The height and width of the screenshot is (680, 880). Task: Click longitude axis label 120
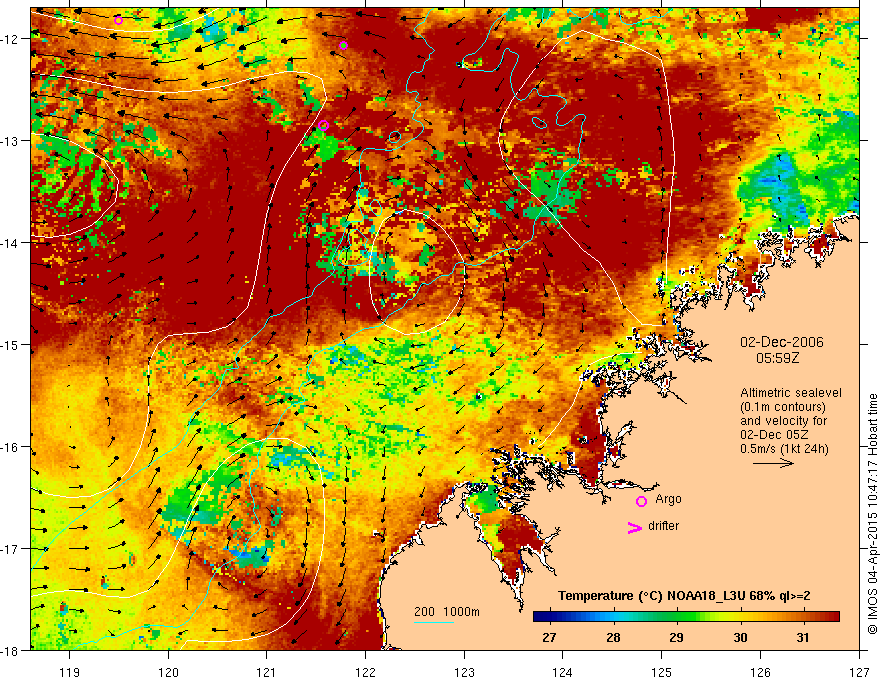[168, 672]
